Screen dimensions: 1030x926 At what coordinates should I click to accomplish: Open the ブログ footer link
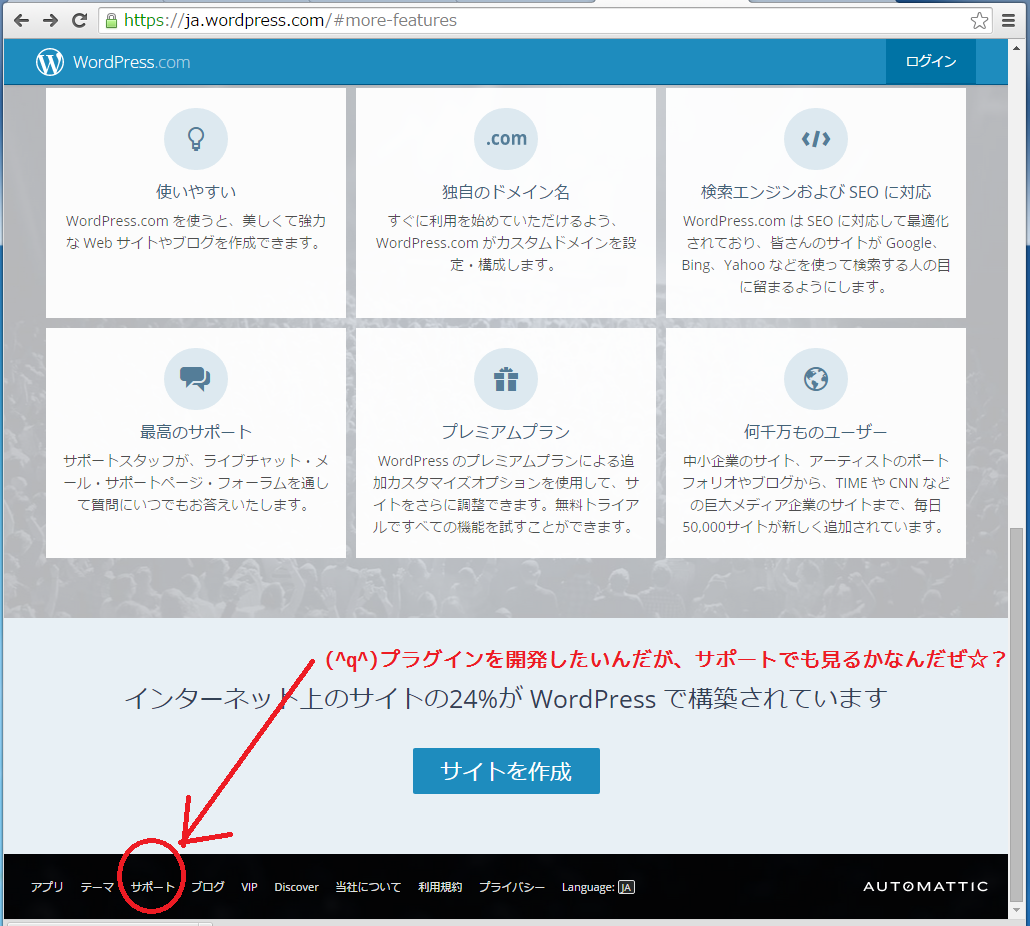[208, 887]
